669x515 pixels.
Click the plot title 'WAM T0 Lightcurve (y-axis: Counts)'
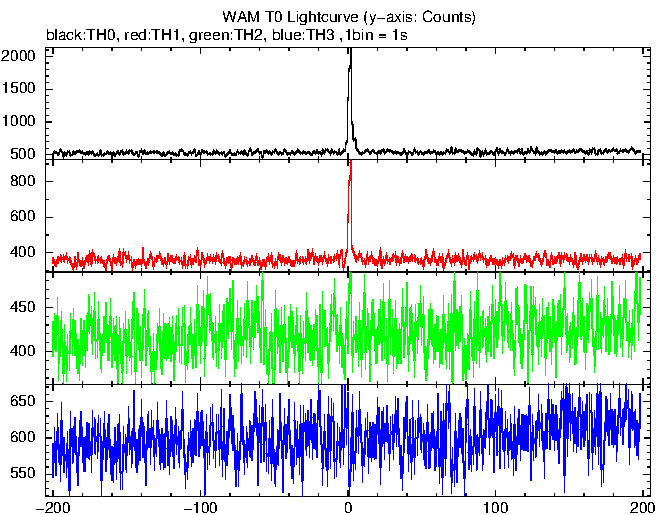click(x=349, y=17)
